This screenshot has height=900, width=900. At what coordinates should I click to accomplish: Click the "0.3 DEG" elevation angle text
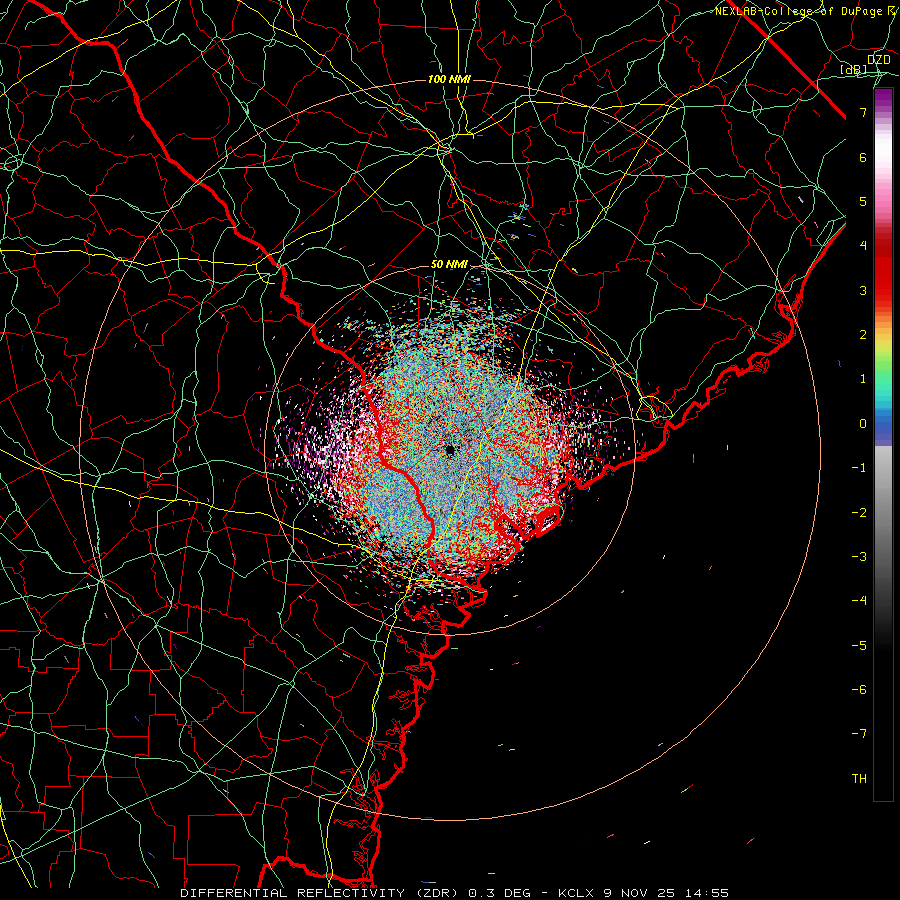[500, 893]
